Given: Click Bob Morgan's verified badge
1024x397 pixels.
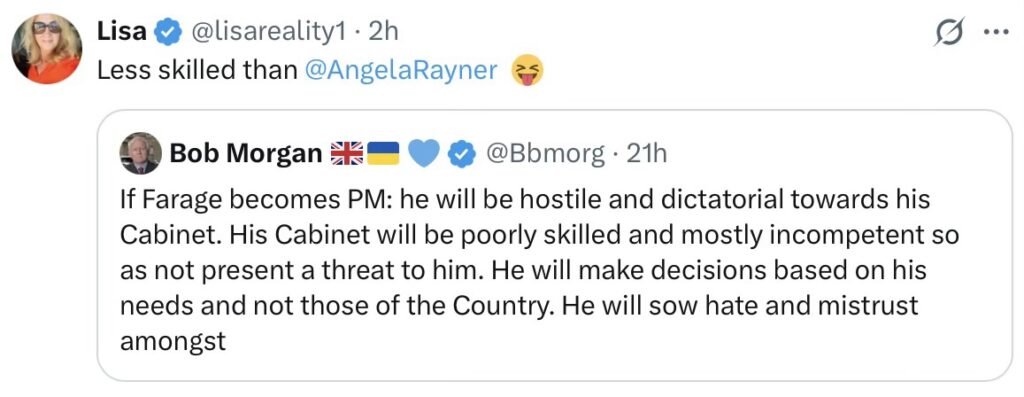Looking at the screenshot, I should coord(462,154).
